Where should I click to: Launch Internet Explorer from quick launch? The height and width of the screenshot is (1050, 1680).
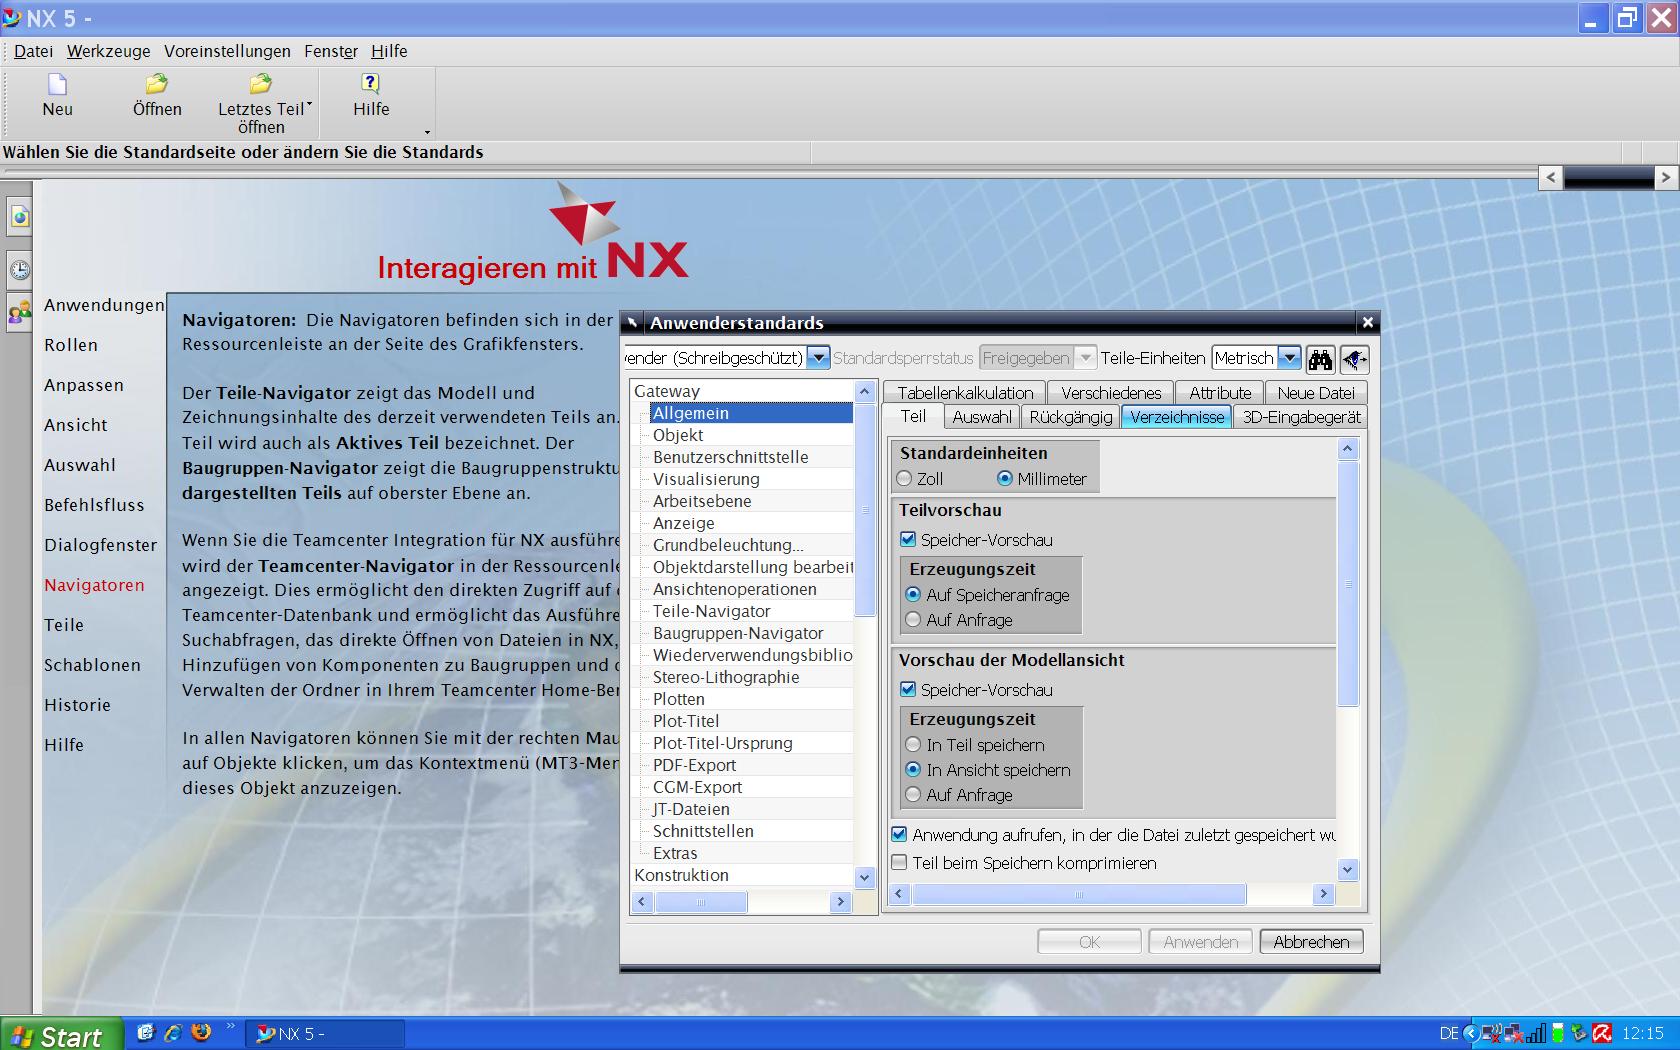point(173,1033)
